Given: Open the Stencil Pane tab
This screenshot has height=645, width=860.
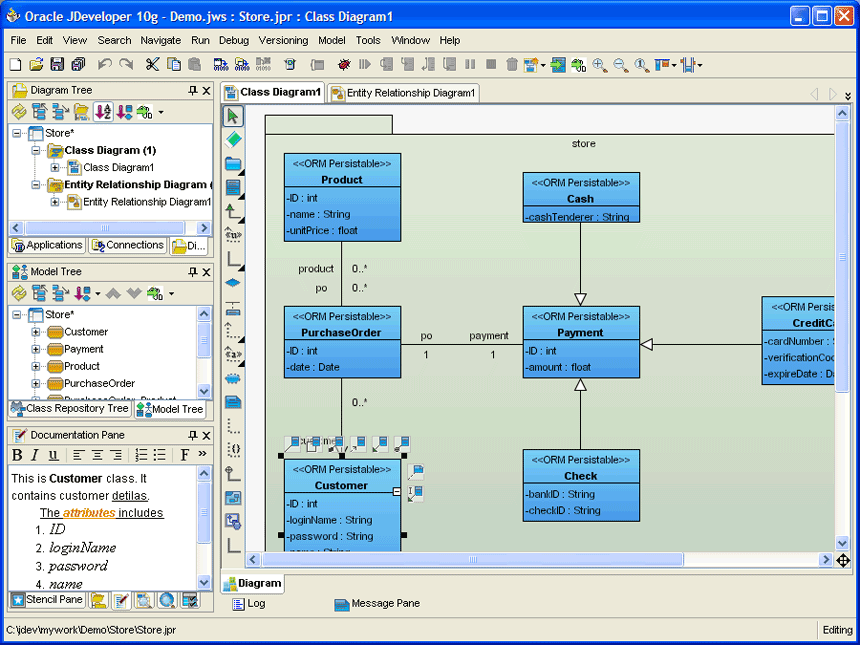Looking at the screenshot, I should click(47, 599).
